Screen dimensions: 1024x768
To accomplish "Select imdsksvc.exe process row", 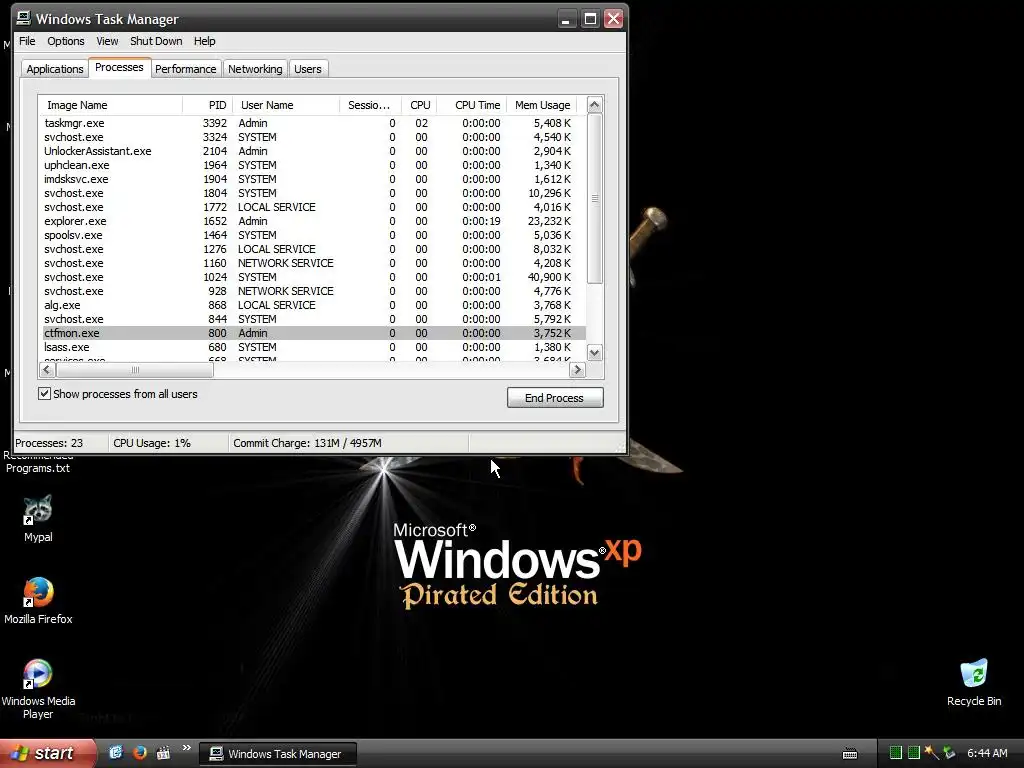I will [312, 179].
